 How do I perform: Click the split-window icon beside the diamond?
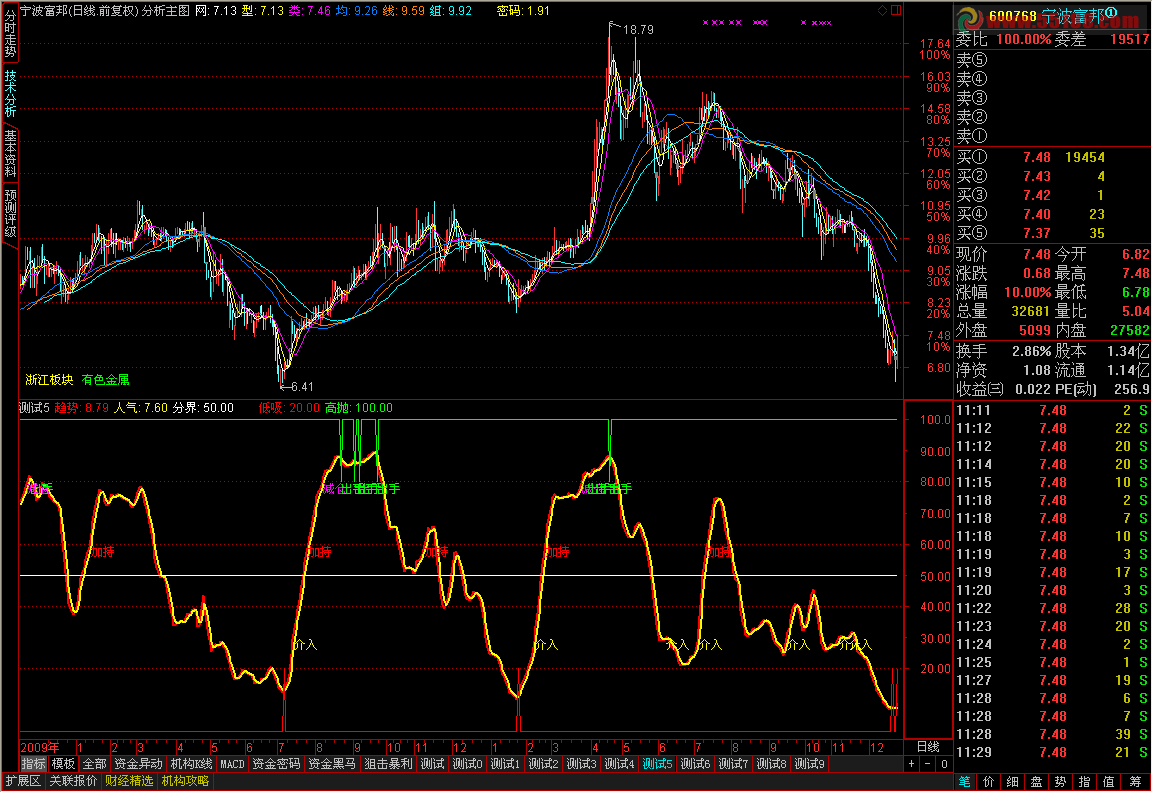tap(895, 11)
